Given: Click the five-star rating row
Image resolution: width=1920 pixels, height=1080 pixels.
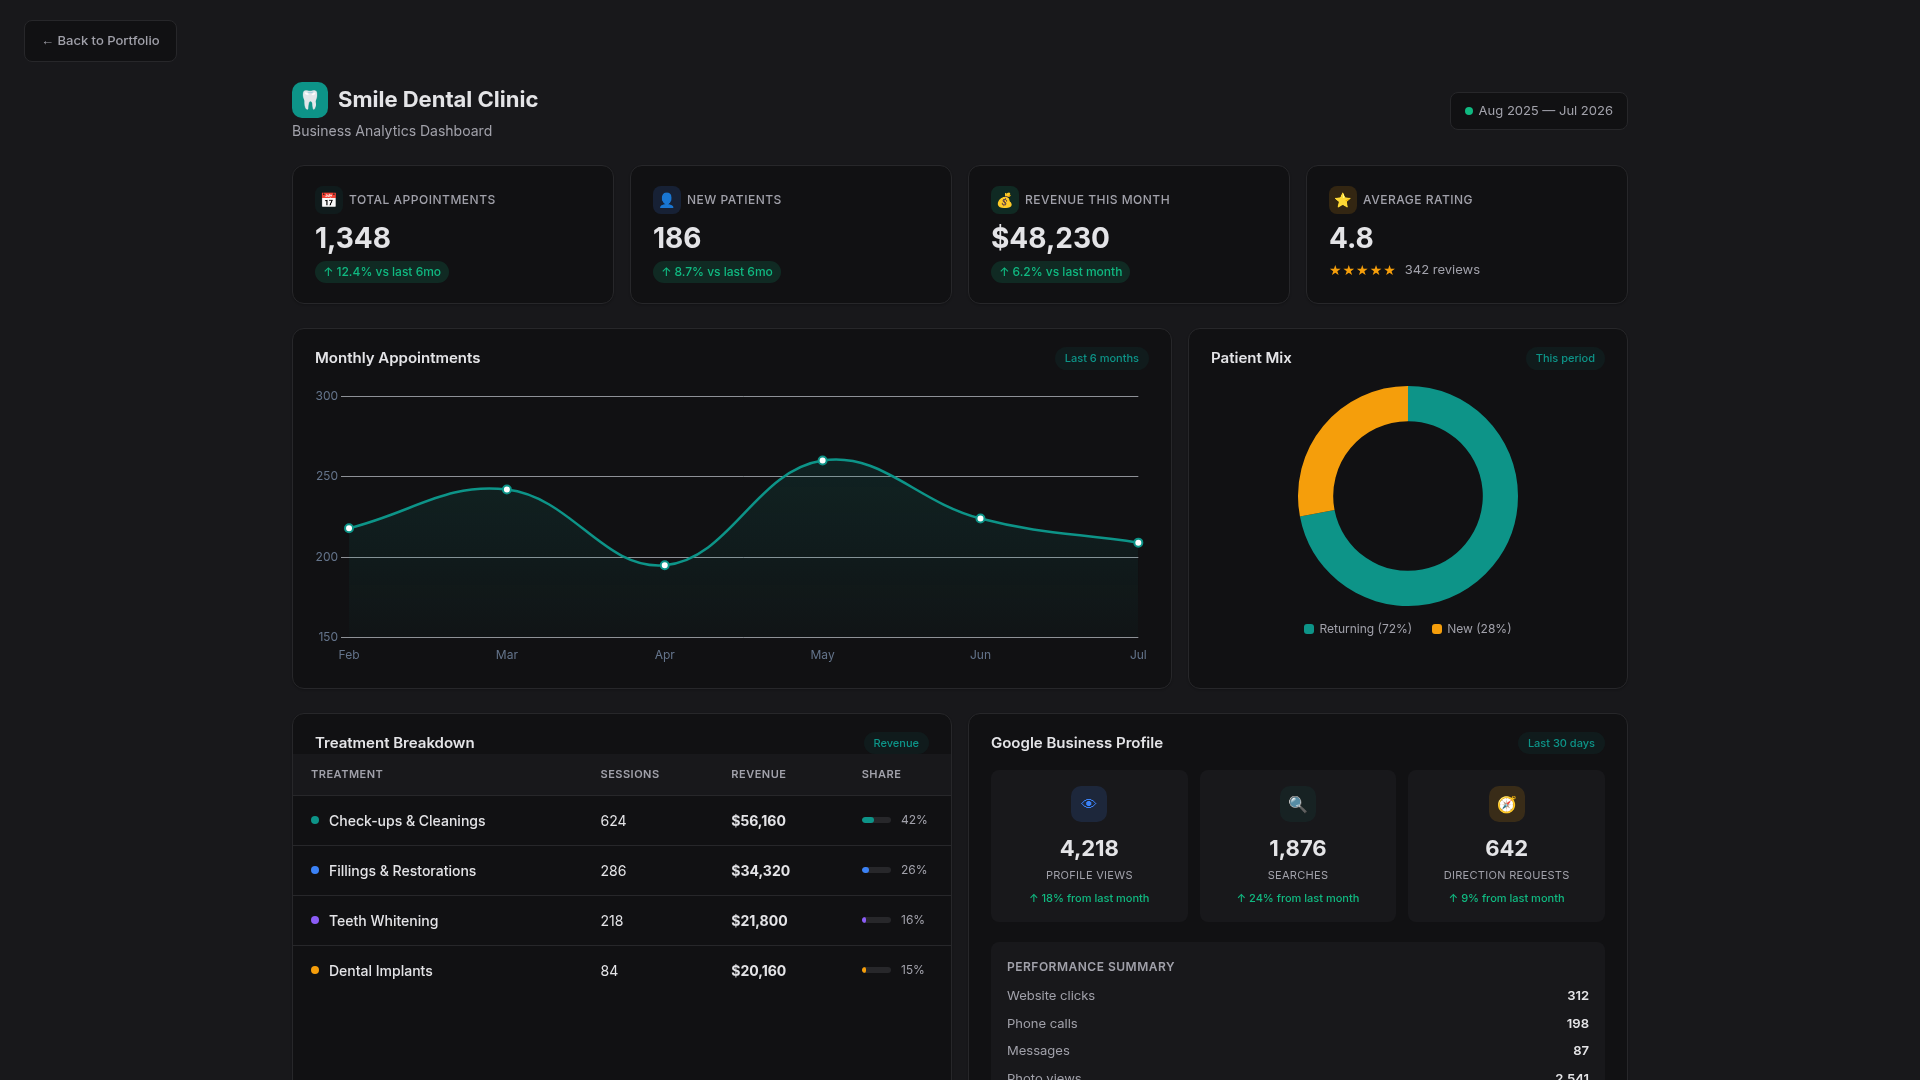Looking at the screenshot, I should point(1362,270).
